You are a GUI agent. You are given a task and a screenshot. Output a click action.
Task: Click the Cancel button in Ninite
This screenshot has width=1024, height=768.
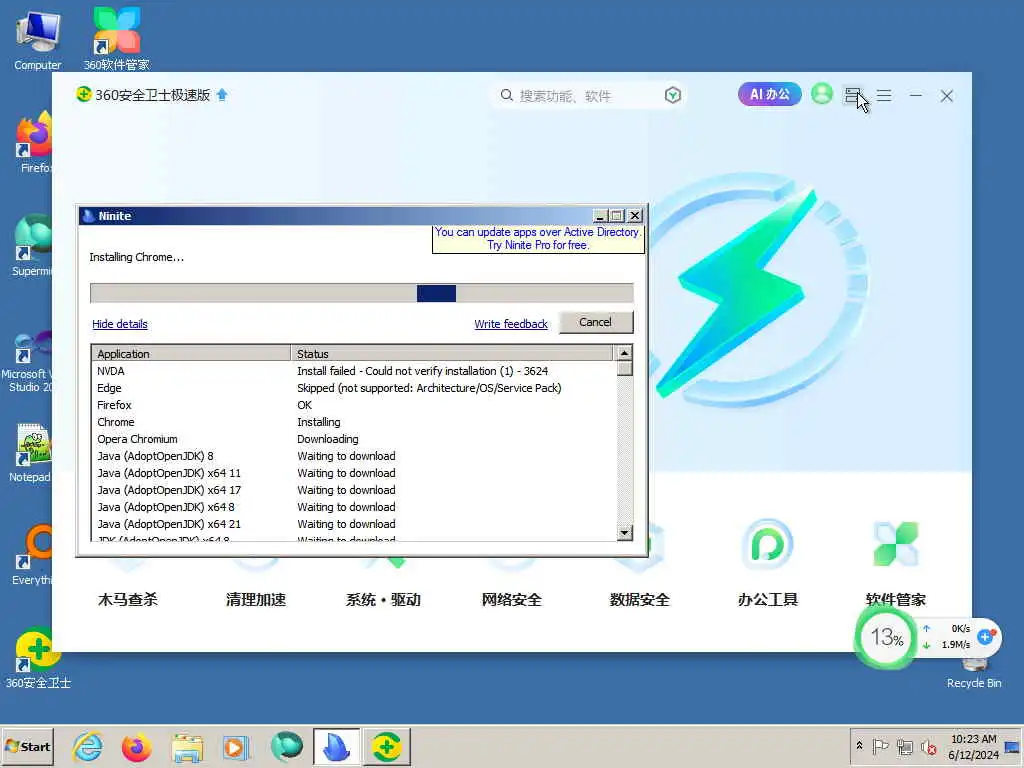[x=596, y=322]
